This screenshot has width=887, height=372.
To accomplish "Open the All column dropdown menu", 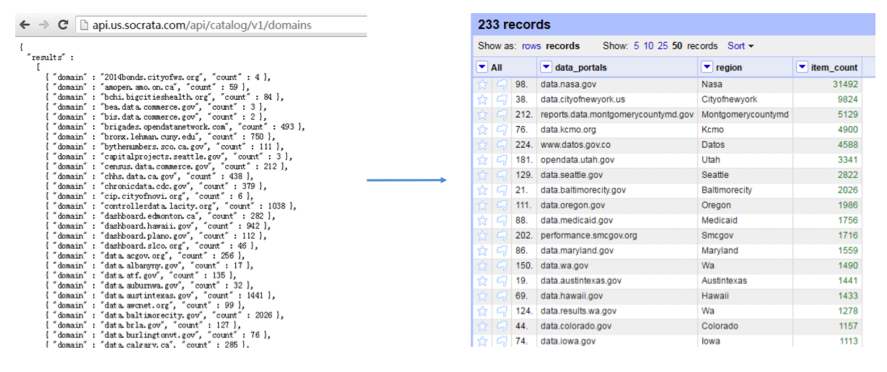I will tap(482, 67).
